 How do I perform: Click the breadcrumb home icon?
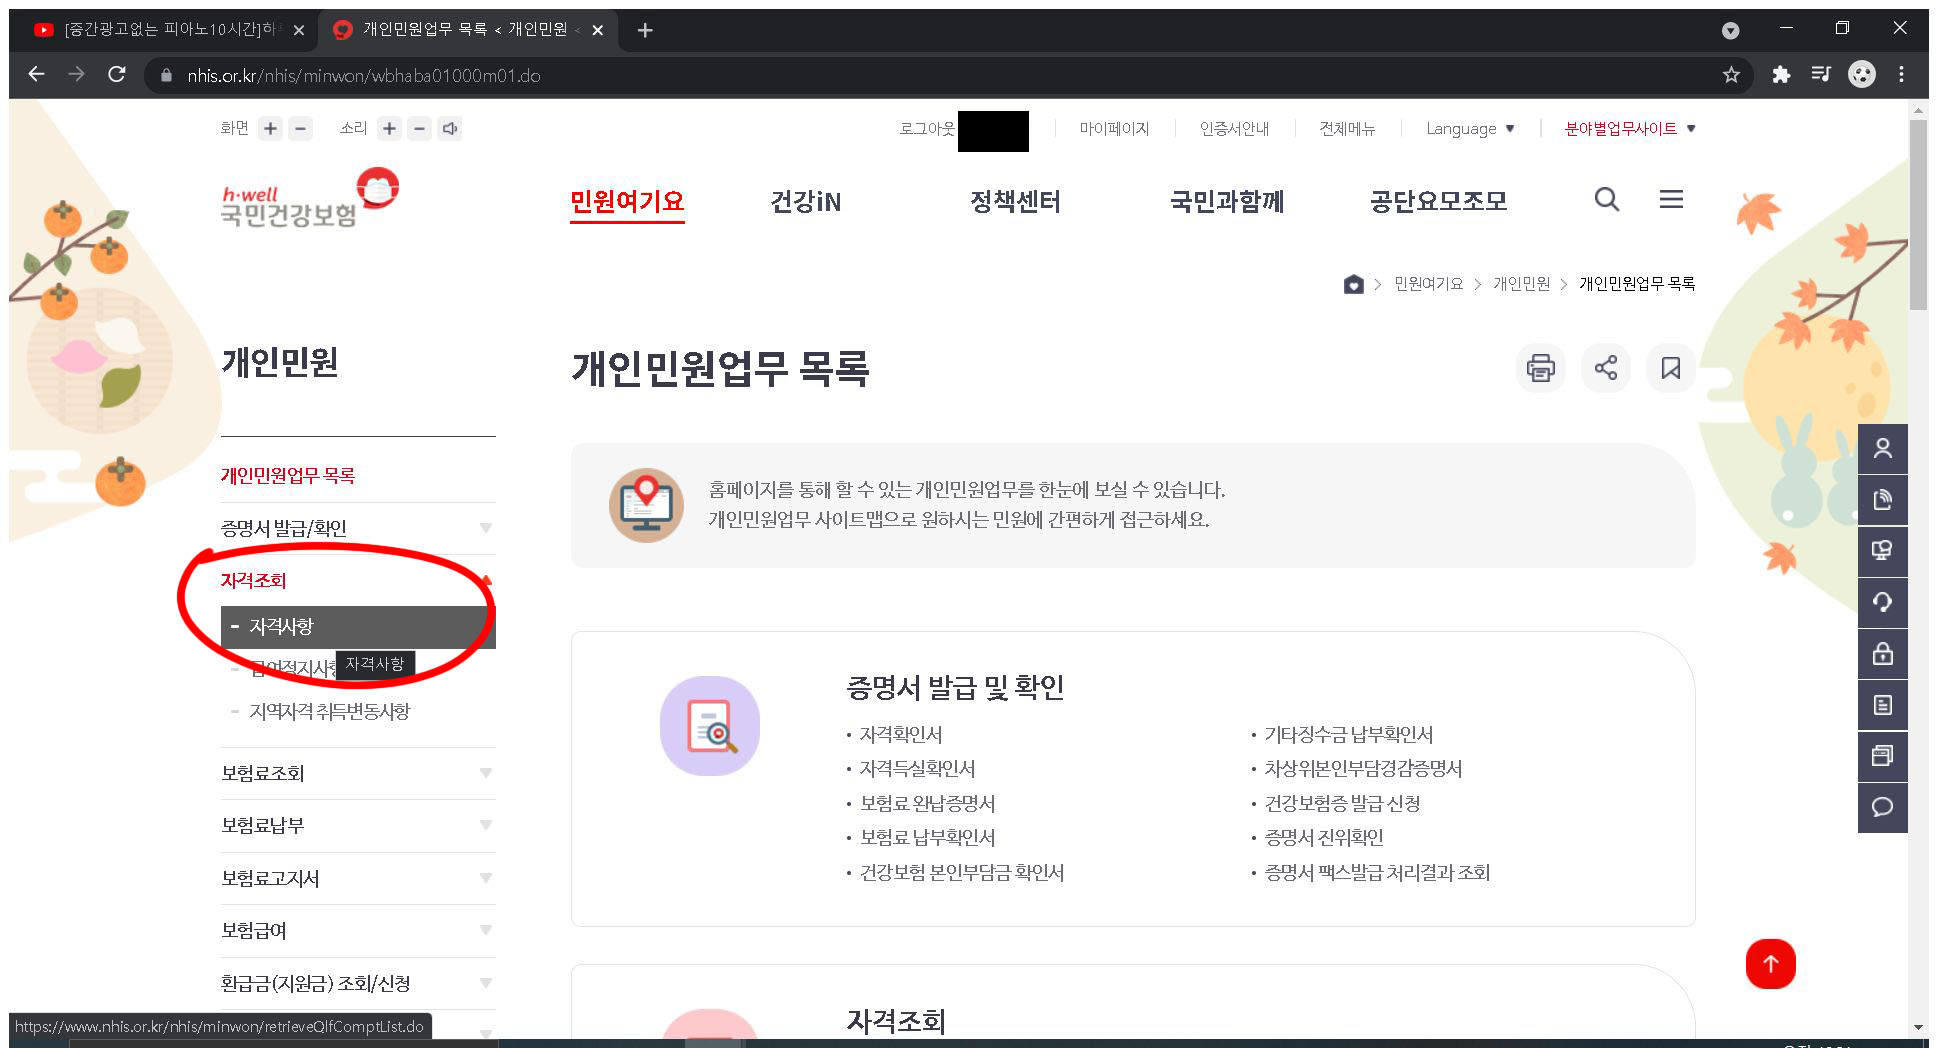1353,284
